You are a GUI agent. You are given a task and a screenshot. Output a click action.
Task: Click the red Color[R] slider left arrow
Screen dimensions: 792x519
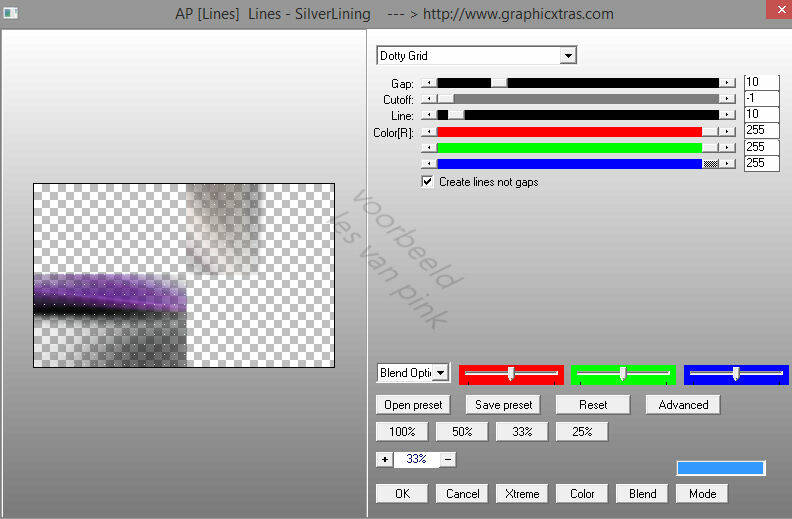429,132
